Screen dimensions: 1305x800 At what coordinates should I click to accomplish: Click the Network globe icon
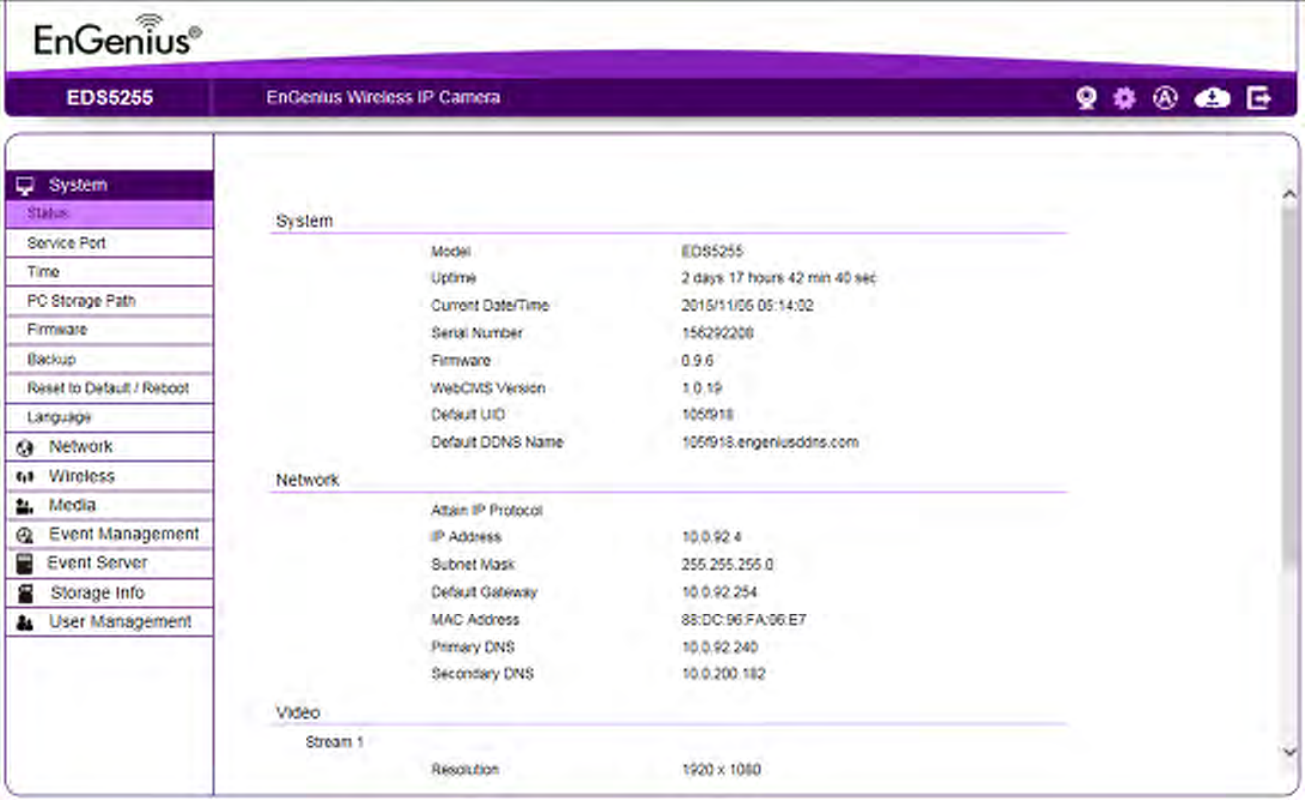tap(25, 449)
